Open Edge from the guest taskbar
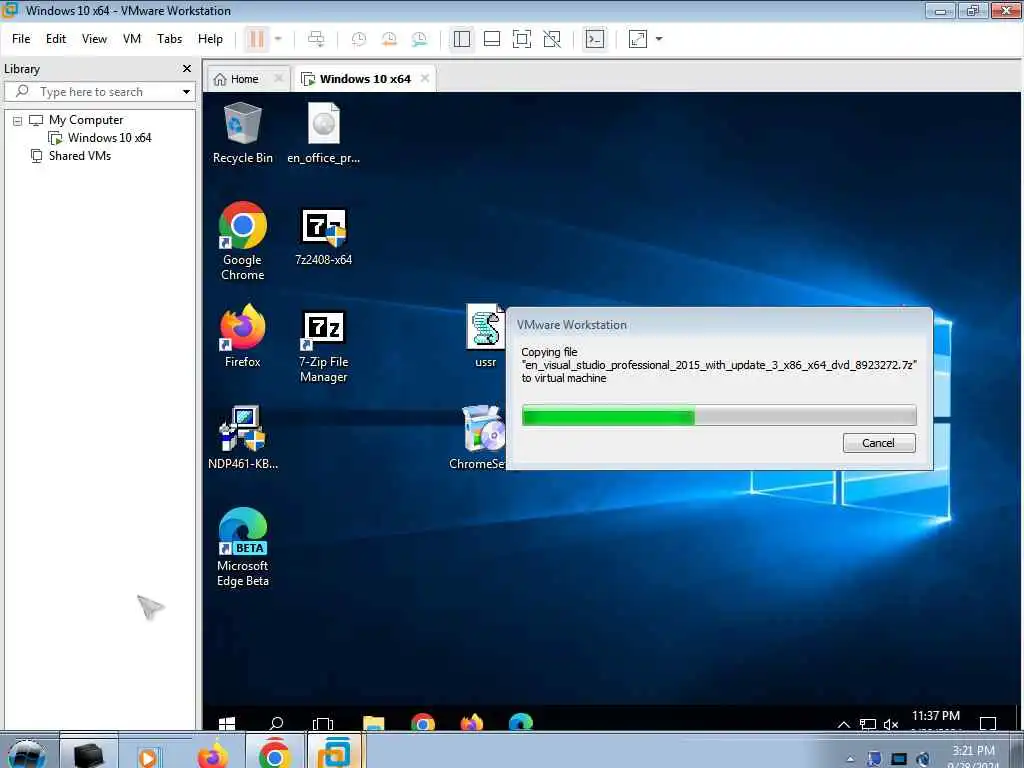This screenshot has height=768, width=1024. click(x=520, y=723)
